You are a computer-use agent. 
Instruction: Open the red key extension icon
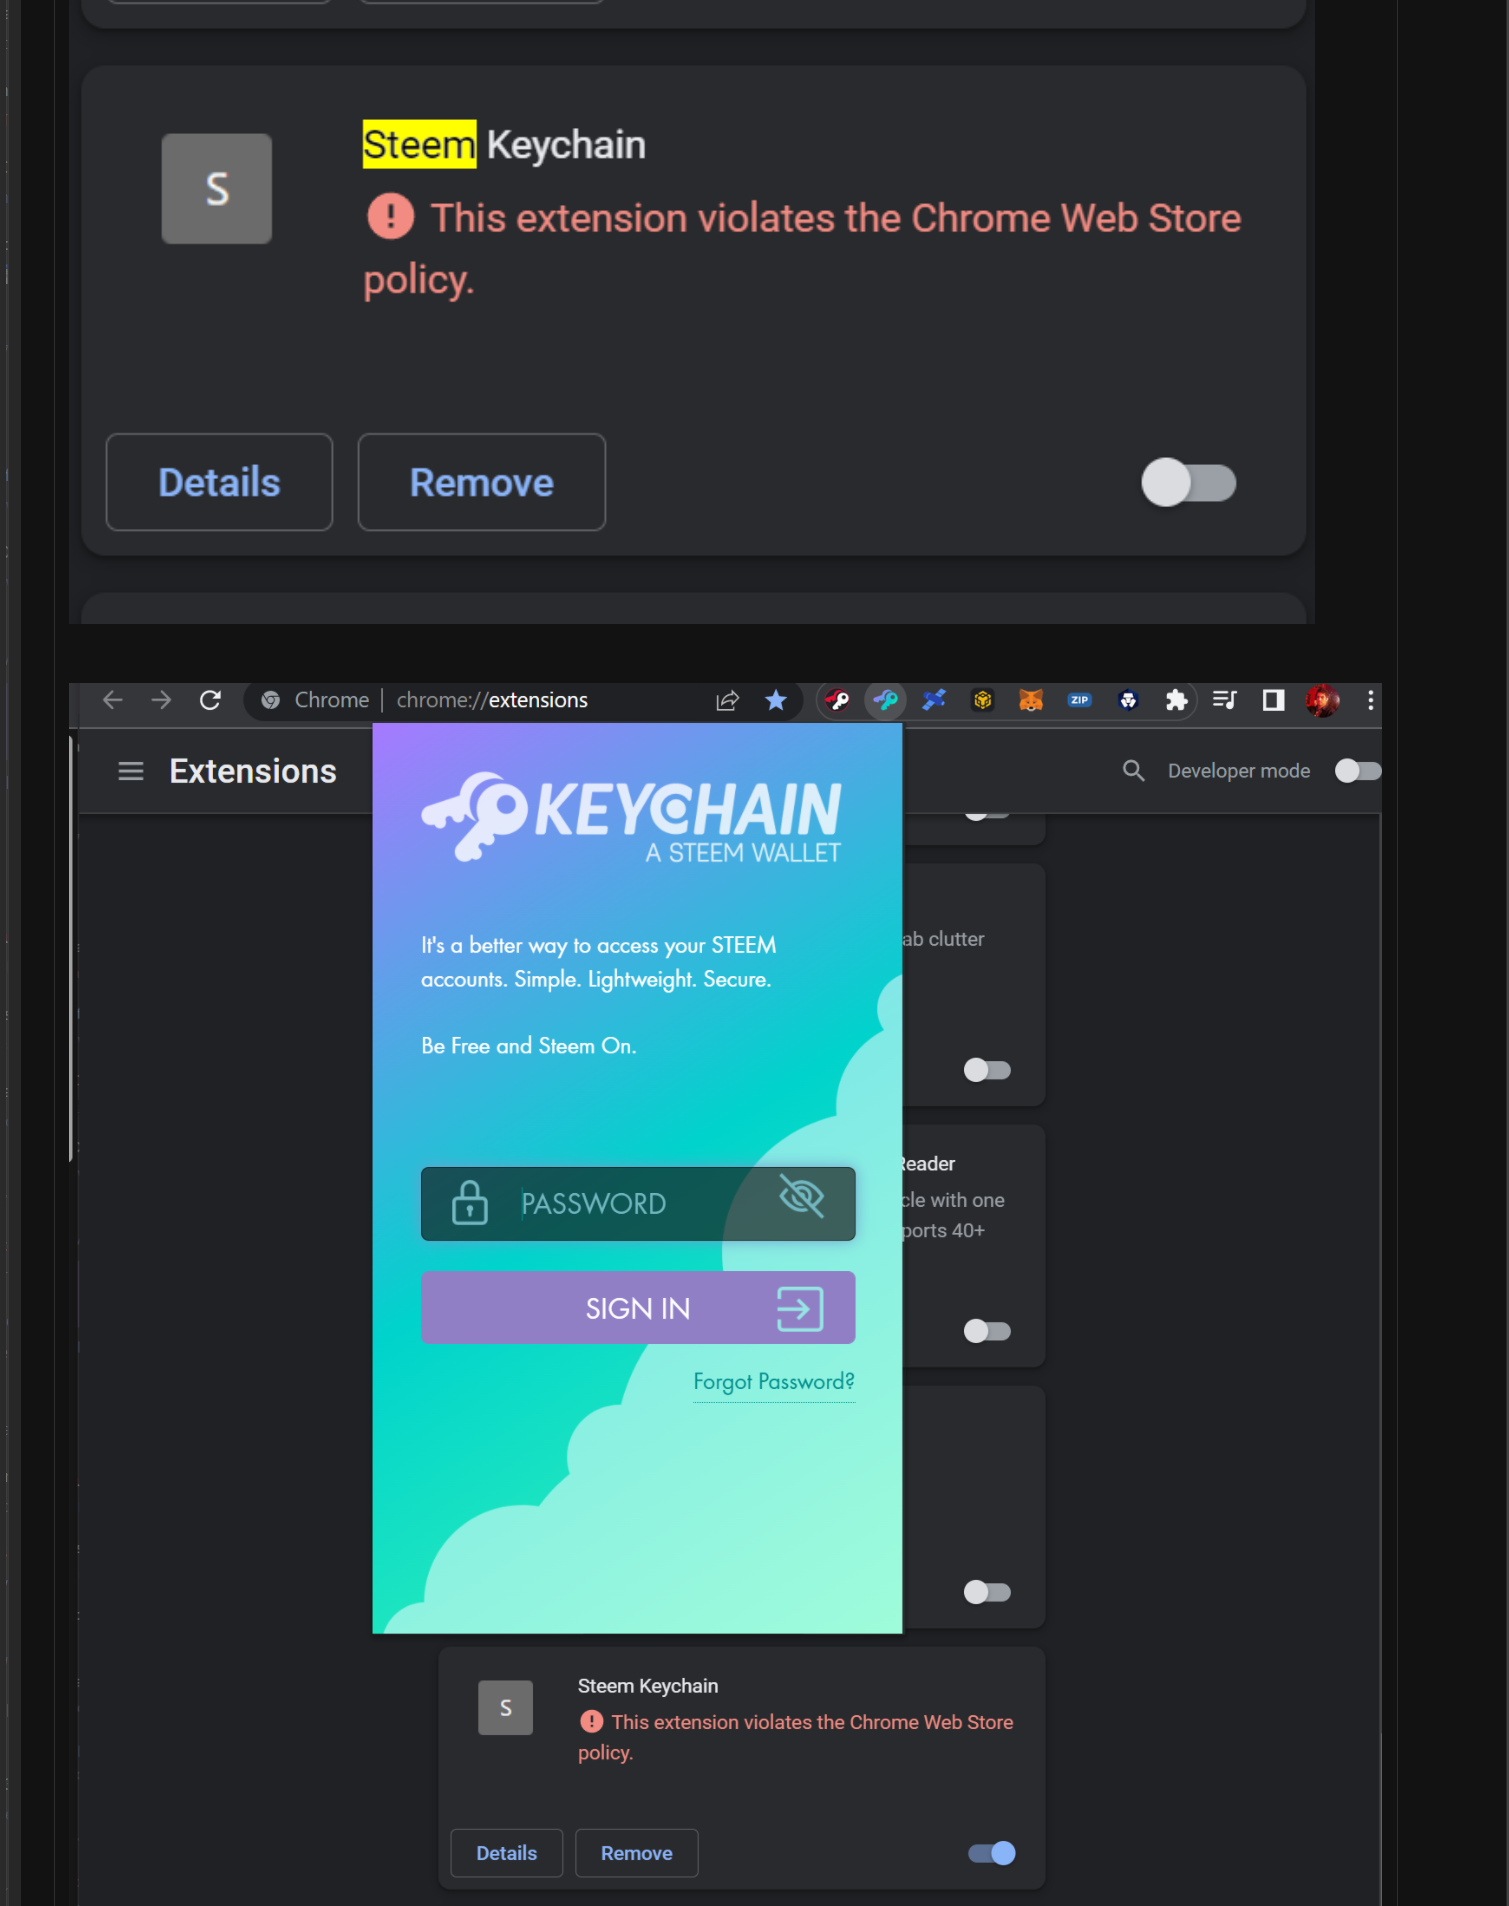pos(837,700)
